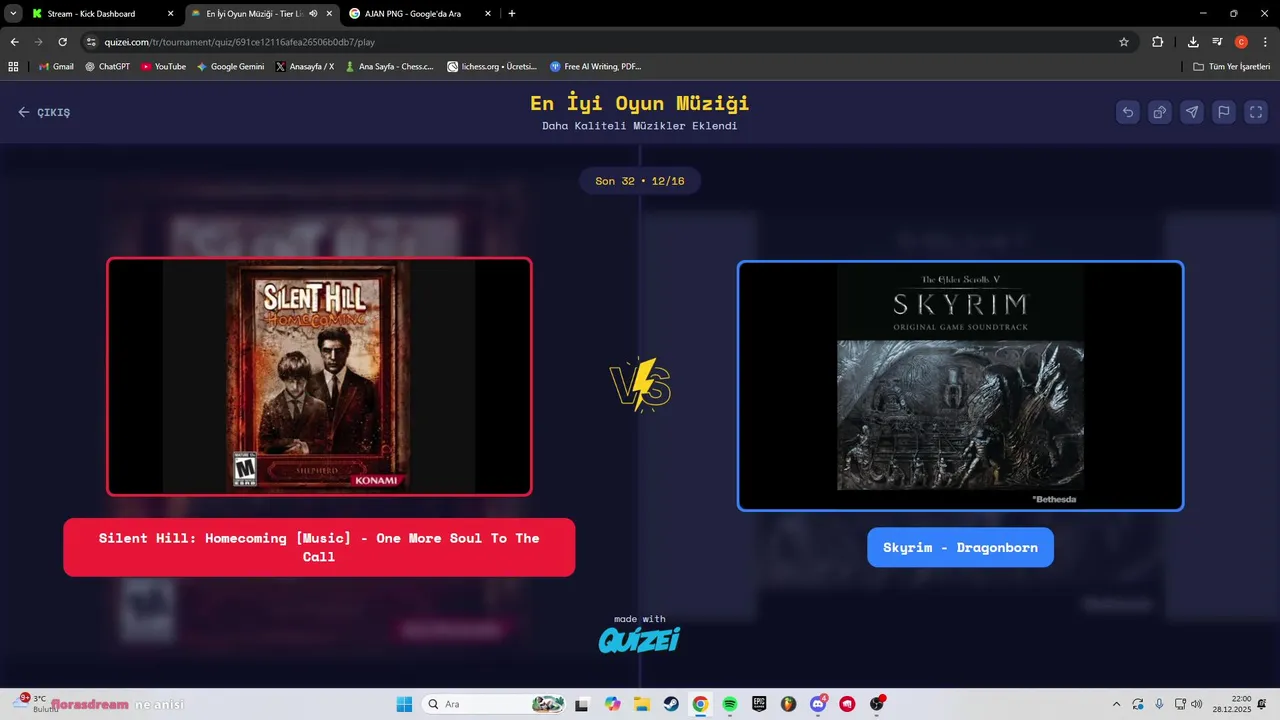Vote for Skyrim - Dragonborn blue button

click(960, 547)
